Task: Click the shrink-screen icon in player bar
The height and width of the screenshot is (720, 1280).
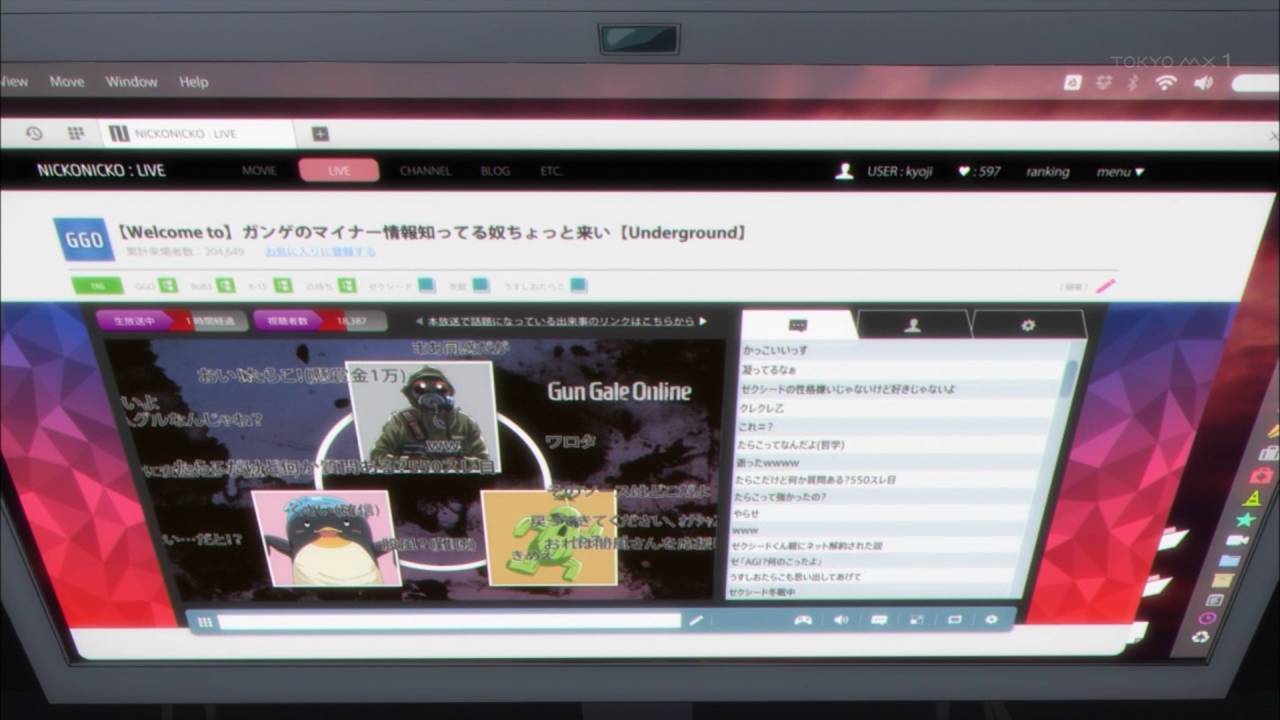Action: (917, 620)
